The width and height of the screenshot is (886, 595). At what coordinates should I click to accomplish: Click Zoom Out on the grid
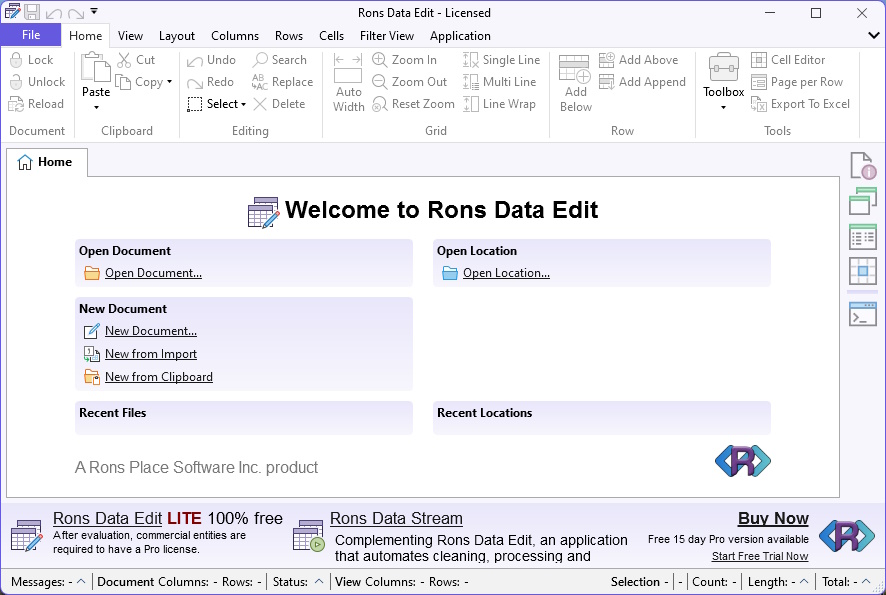tap(410, 82)
